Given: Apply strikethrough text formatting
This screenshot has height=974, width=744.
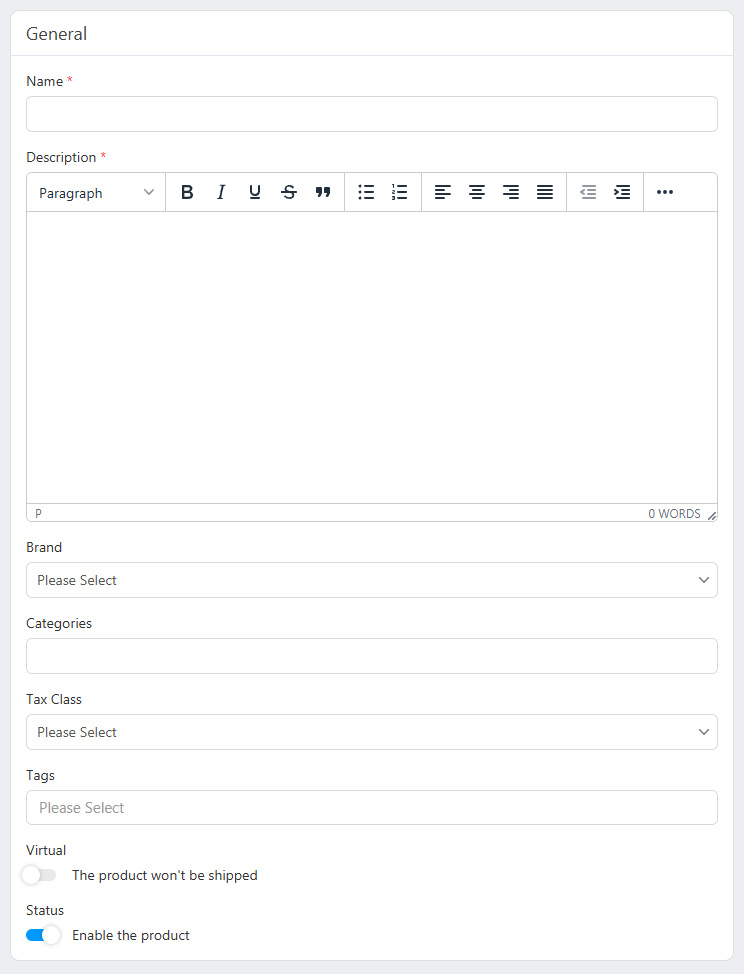Looking at the screenshot, I should [289, 192].
